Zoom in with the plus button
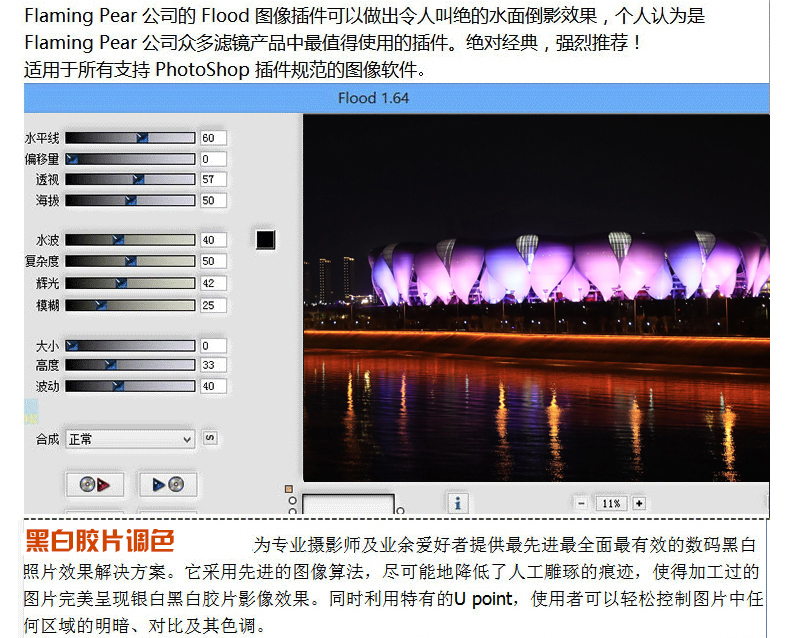 point(639,503)
